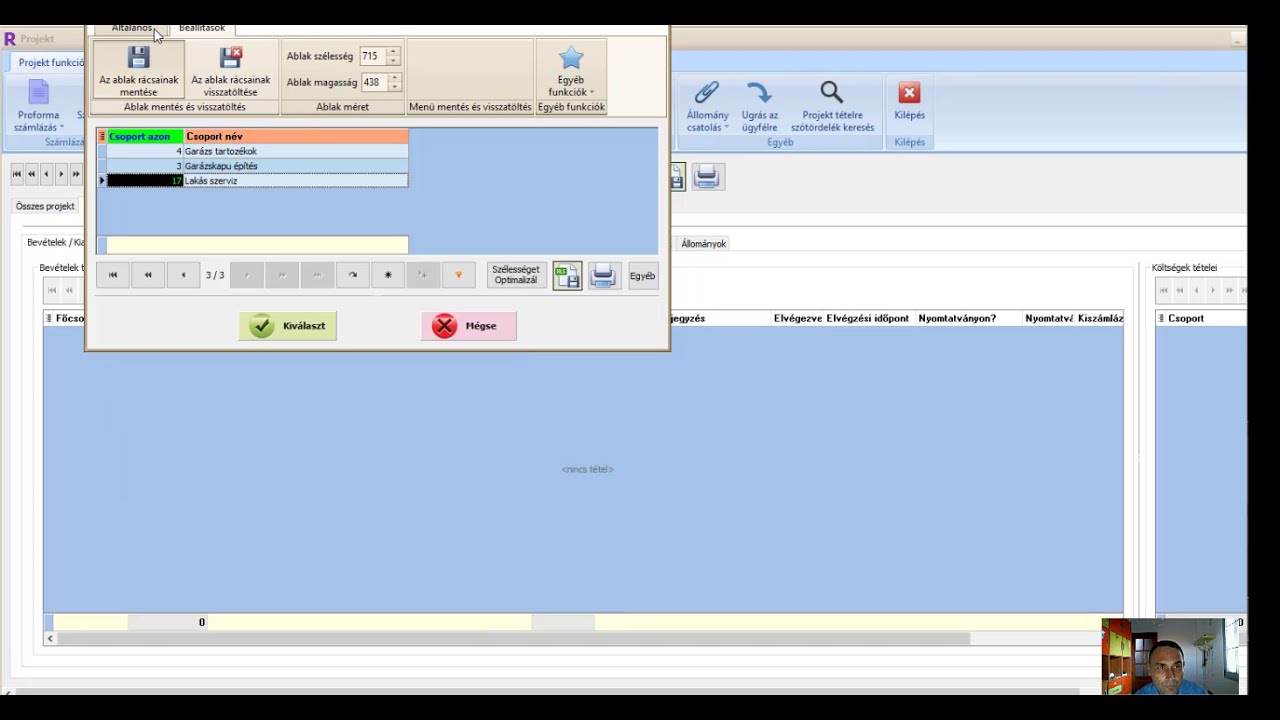Decrease Ablak magasság value by one

(x=394, y=87)
